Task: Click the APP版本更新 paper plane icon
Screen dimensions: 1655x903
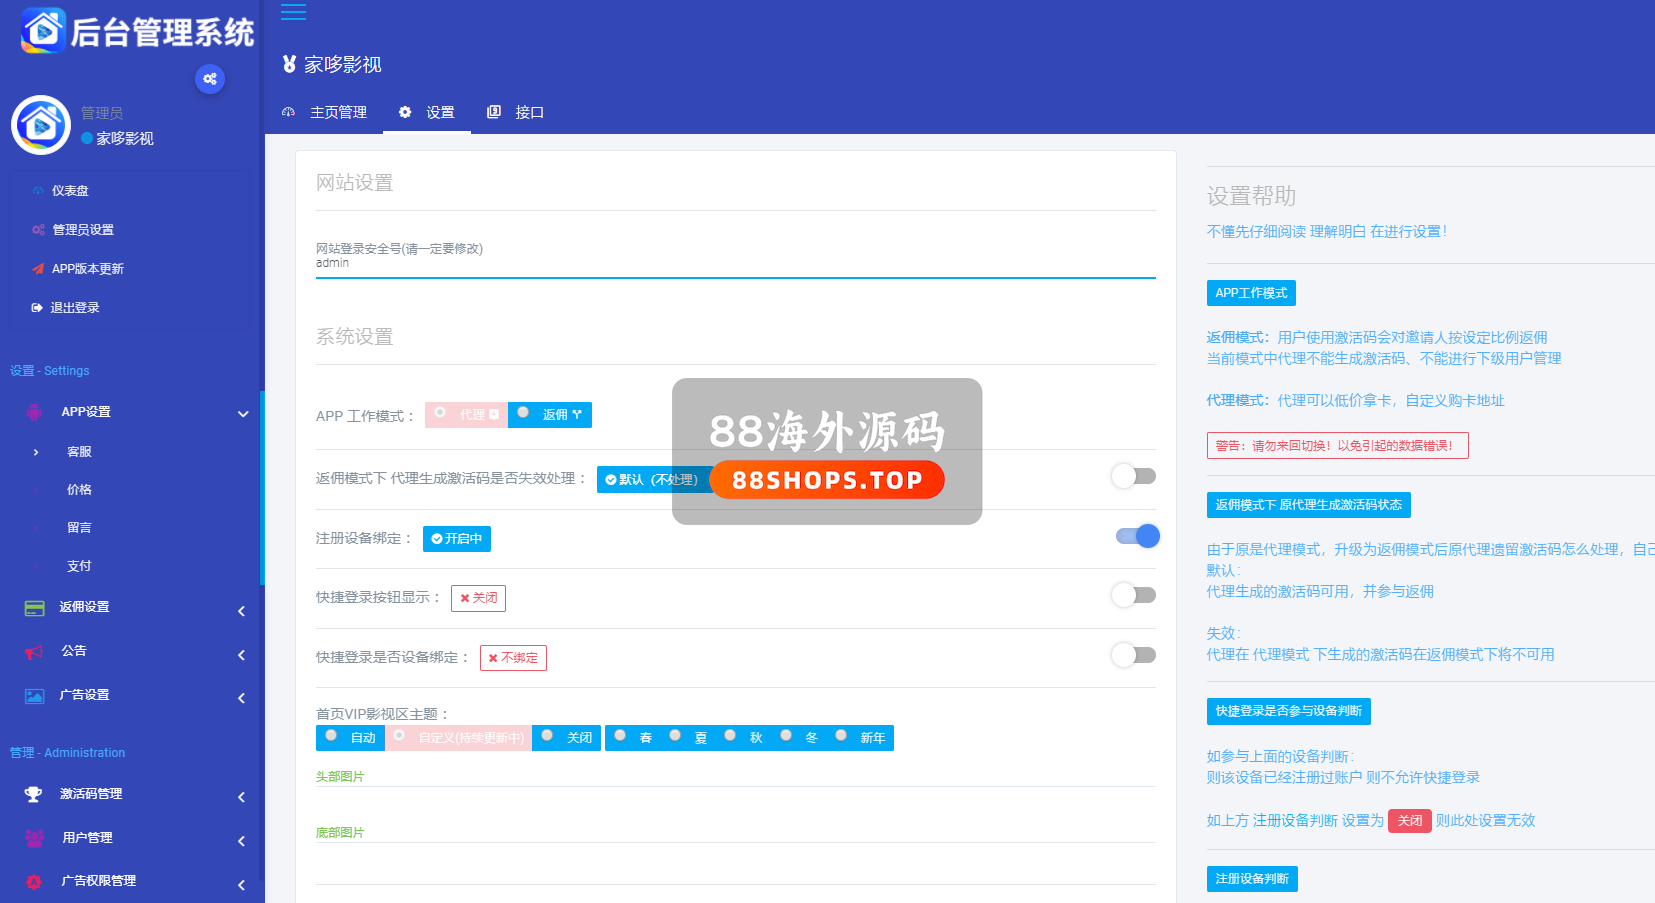Action: [38, 269]
